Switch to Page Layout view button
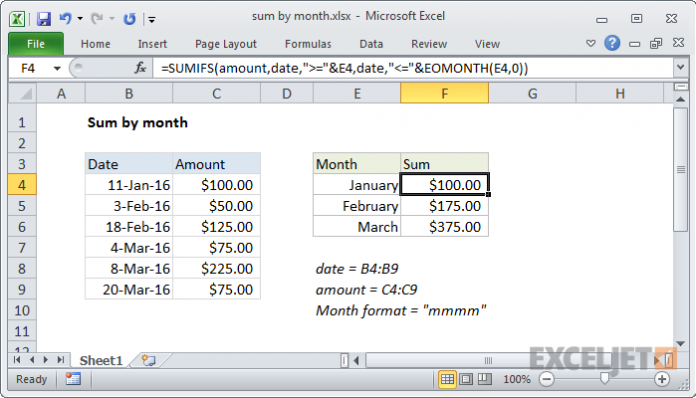 click(466, 379)
